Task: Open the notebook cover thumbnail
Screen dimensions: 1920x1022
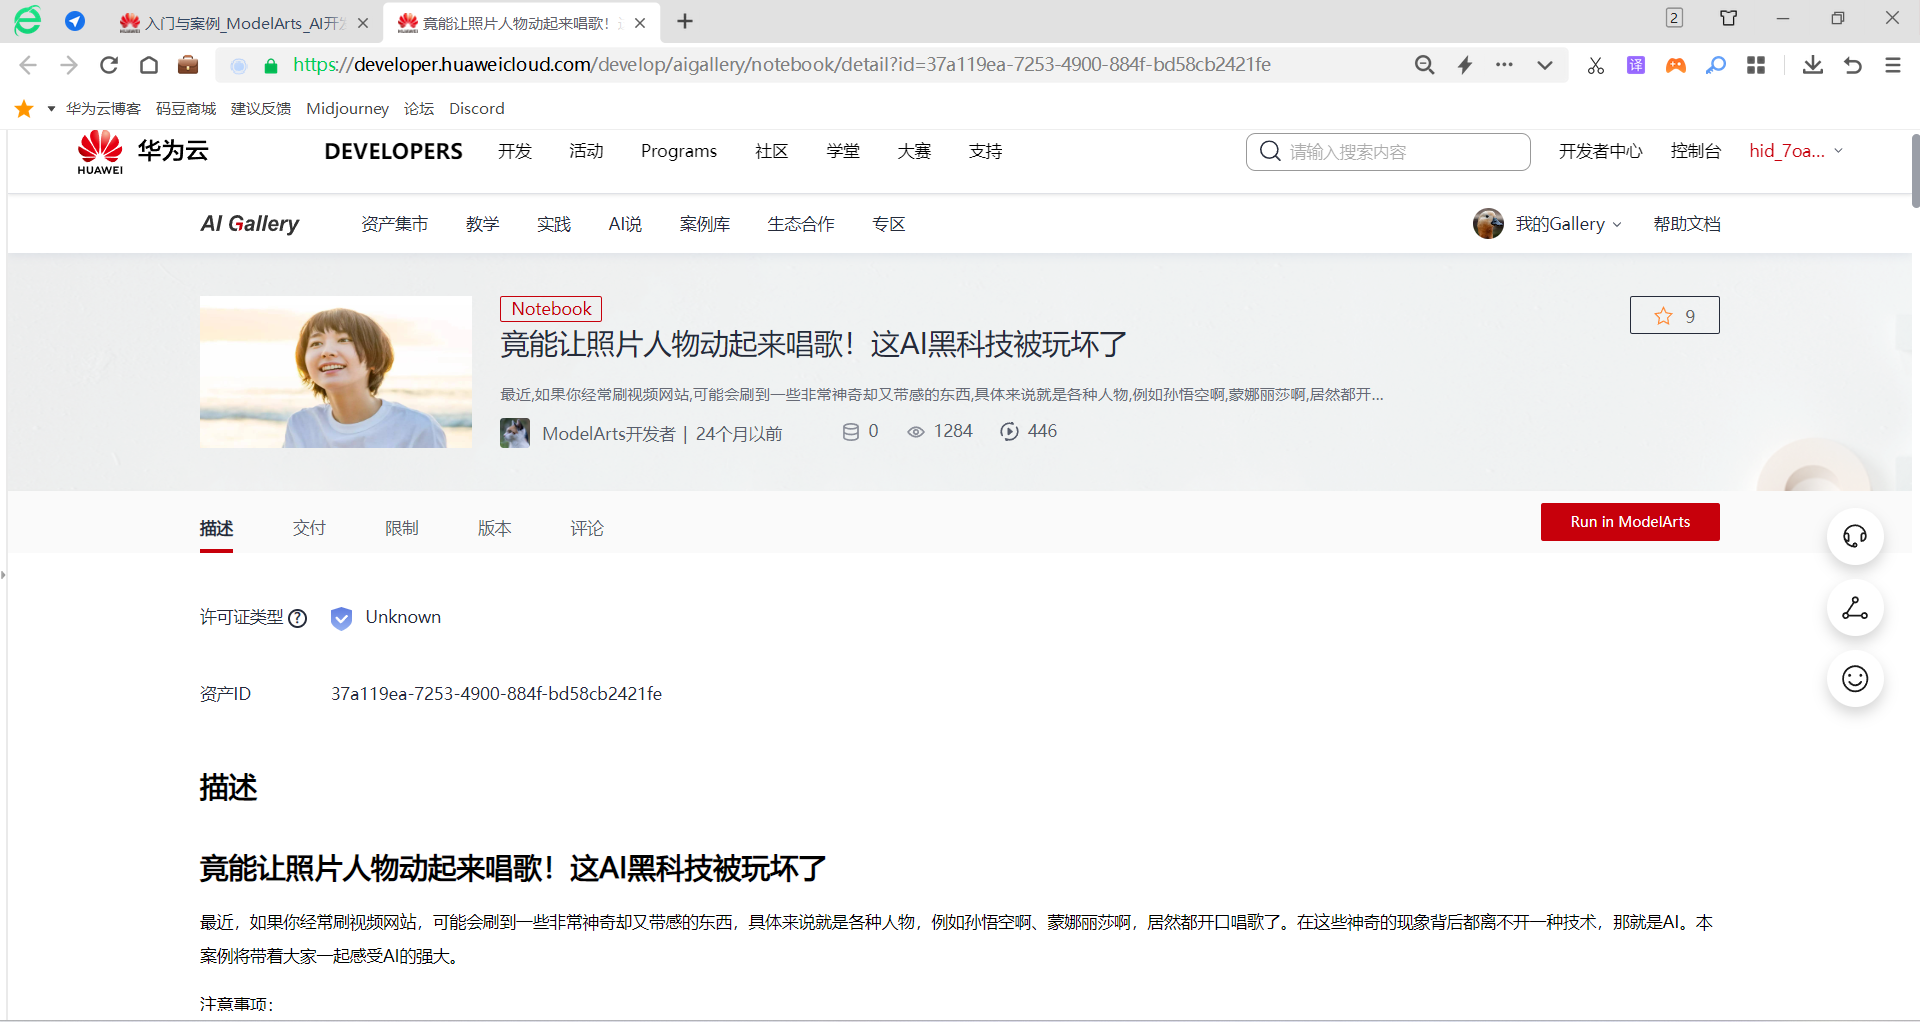Action: [336, 372]
